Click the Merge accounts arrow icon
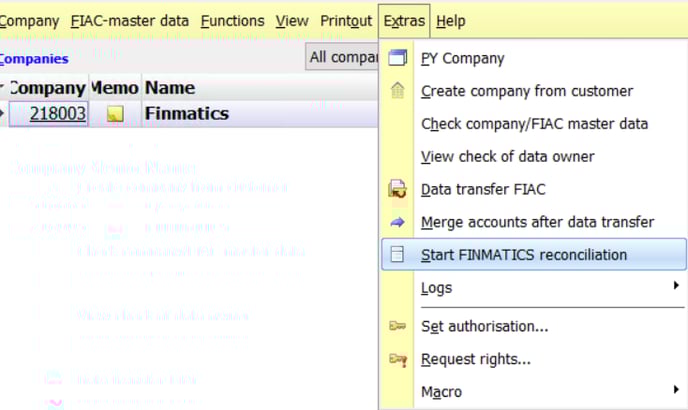This screenshot has width=688, height=410. [x=398, y=222]
